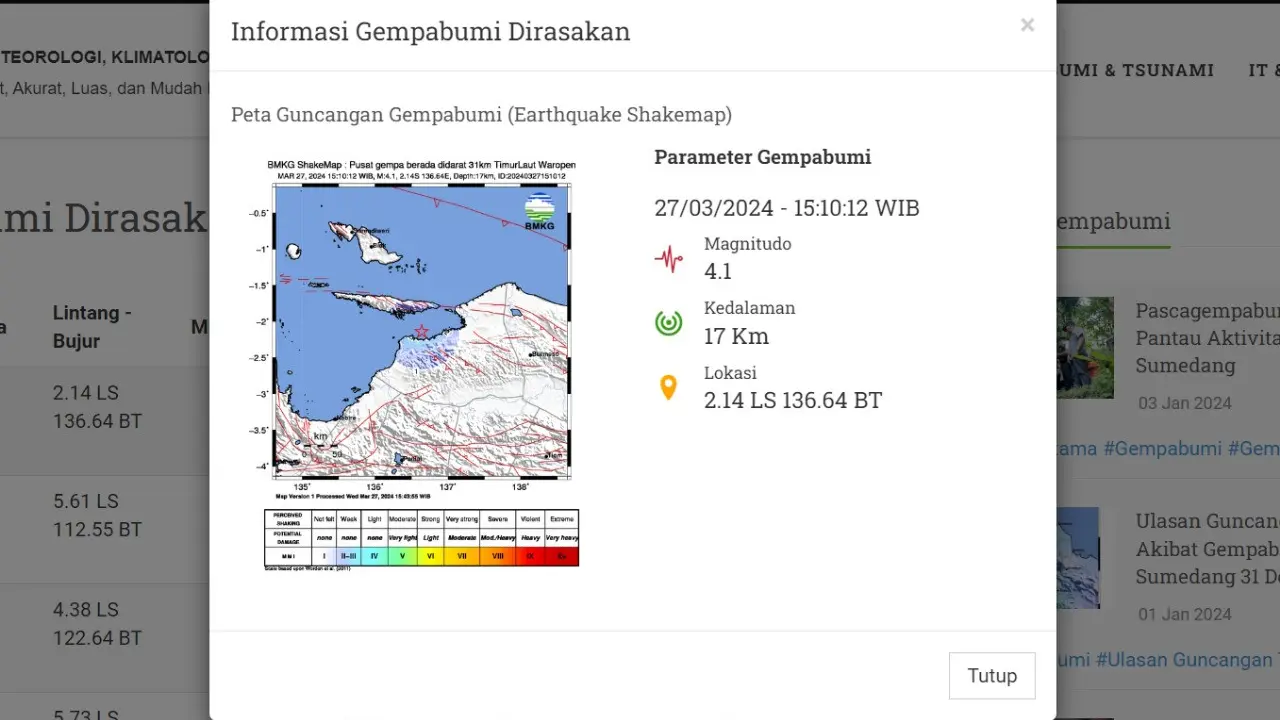
Task: Open the Ulasan Guncangan news link in the background
Action: pyautogui.click(x=1207, y=549)
